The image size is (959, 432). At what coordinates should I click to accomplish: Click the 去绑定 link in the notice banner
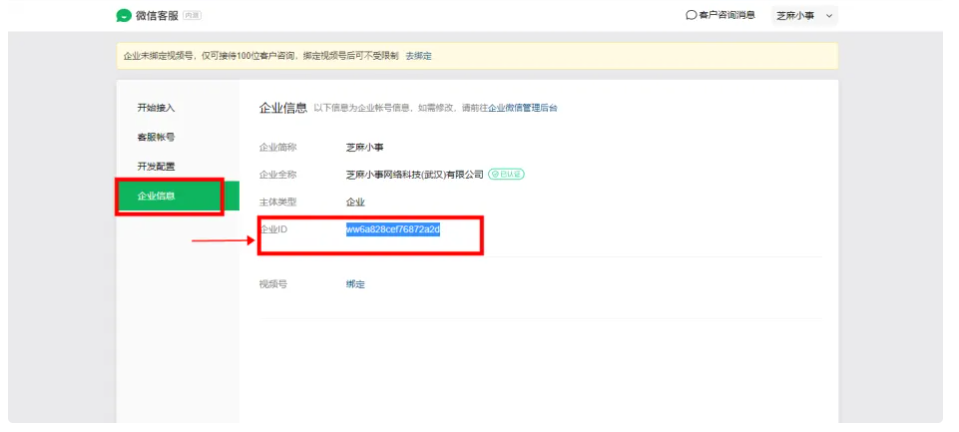(x=418, y=56)
